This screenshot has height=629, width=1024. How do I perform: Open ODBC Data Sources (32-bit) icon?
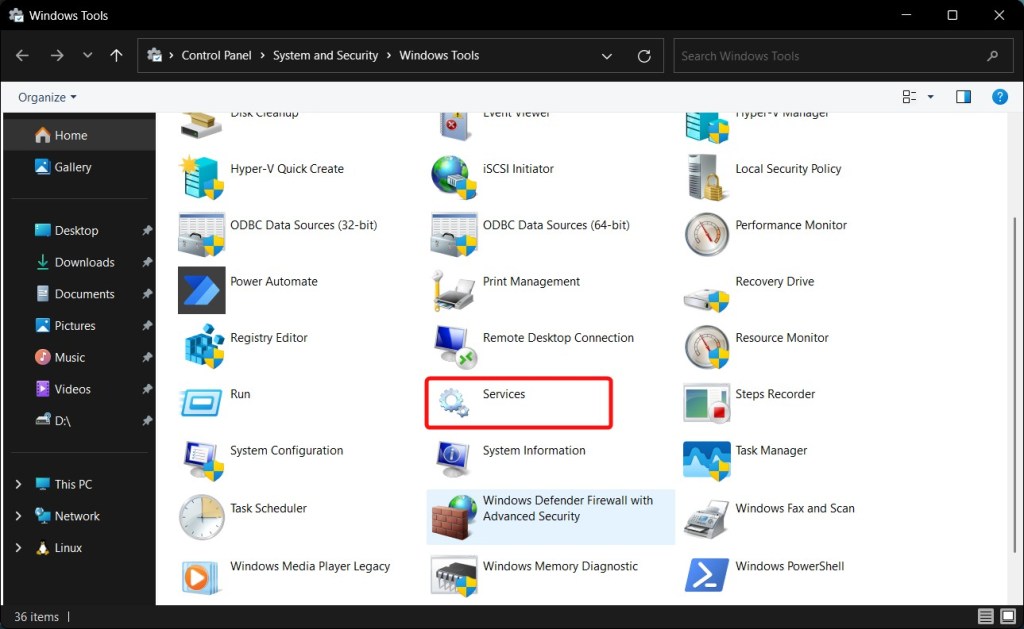point(202,234)
